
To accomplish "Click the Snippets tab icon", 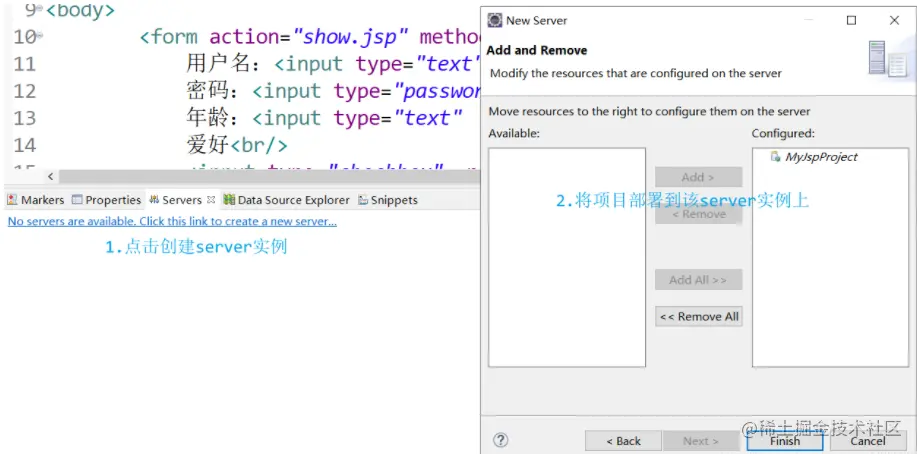I will coord(363,200).
